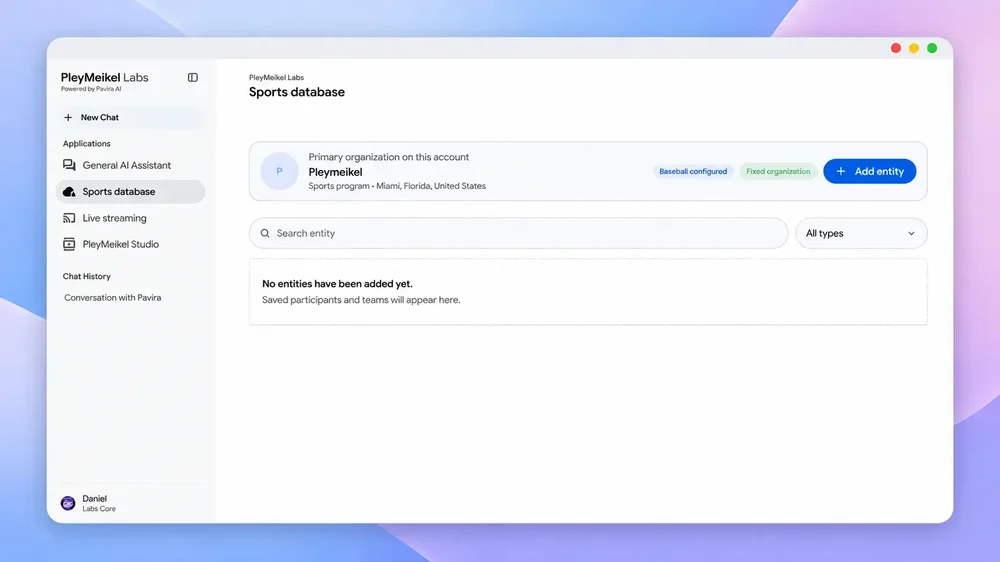Click 'No entities have been added yet.' text
The width and height of the screenshot is (1000, 562).
click(x=337, y=284)
